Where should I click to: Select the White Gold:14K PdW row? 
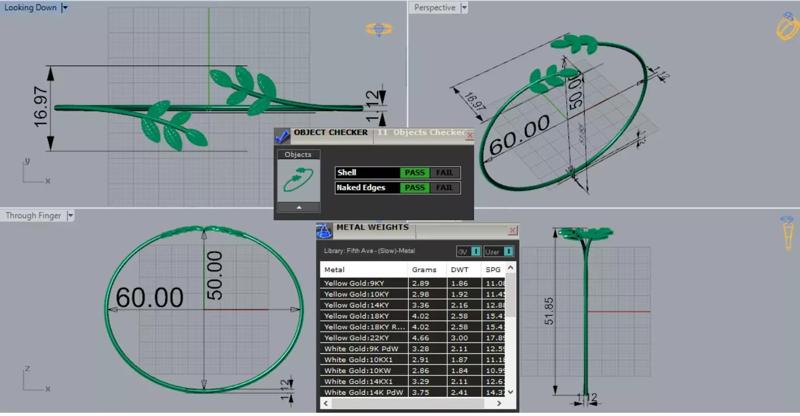[x=413, y=393]
